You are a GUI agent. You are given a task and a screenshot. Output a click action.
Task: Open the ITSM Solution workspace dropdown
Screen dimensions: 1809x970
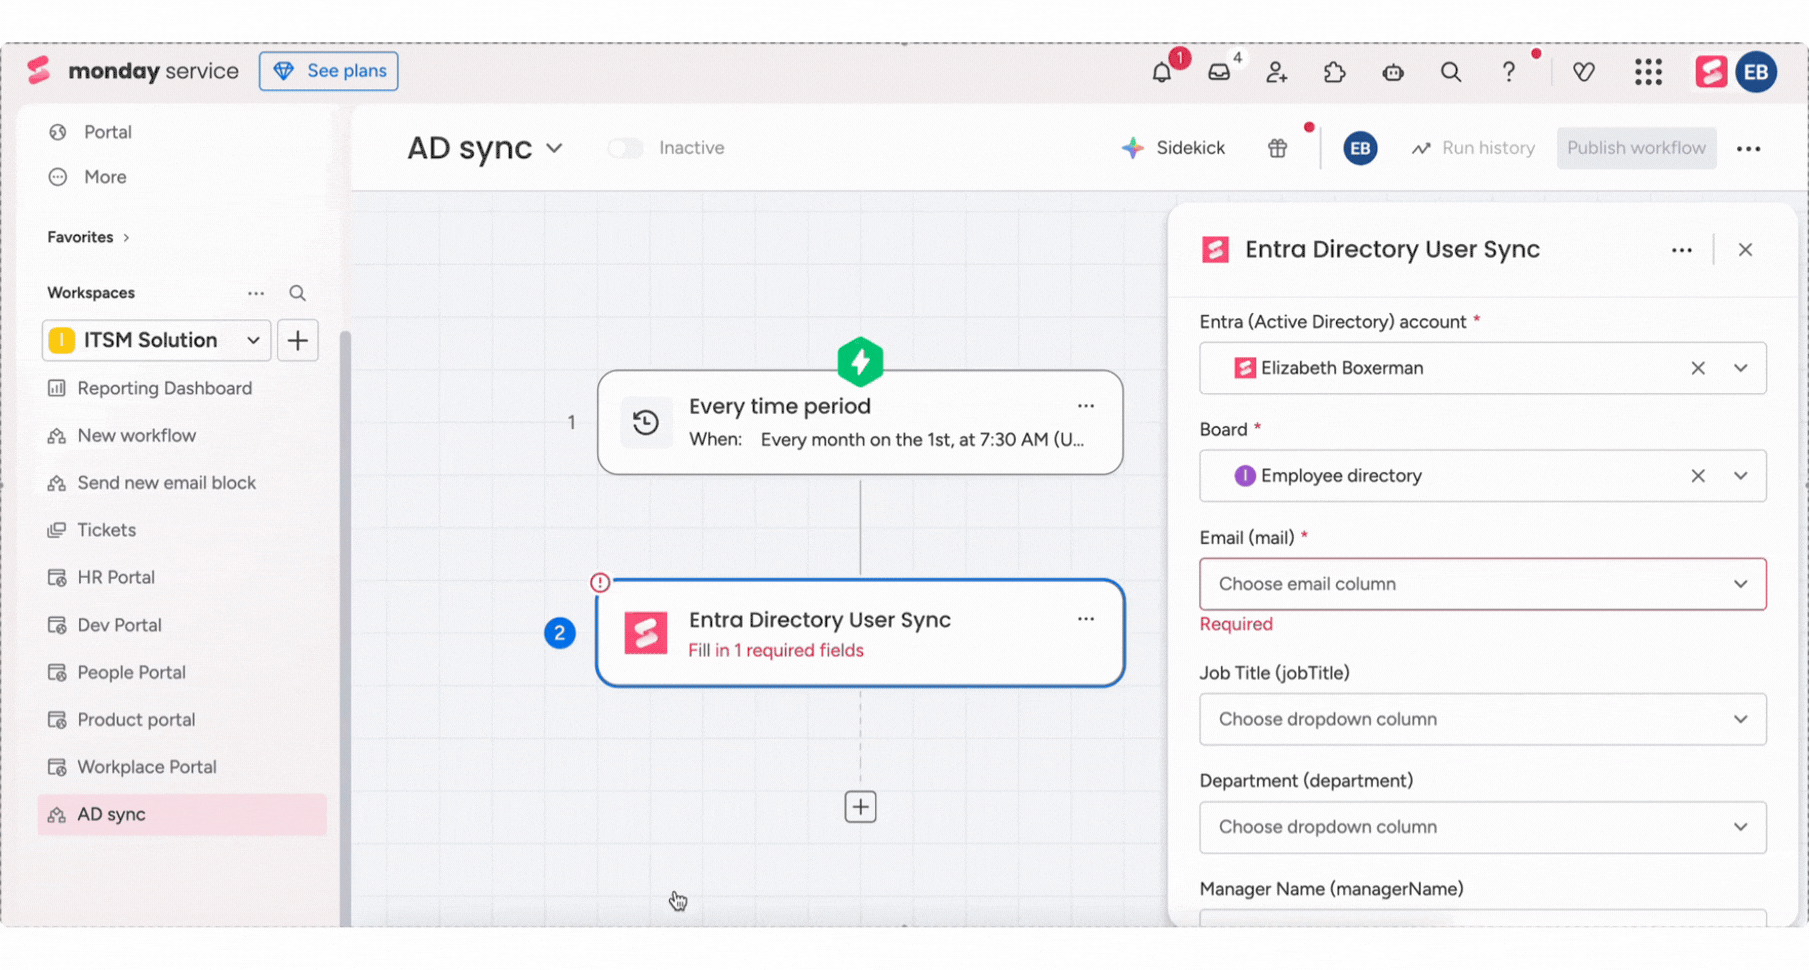tap(156, 340)
